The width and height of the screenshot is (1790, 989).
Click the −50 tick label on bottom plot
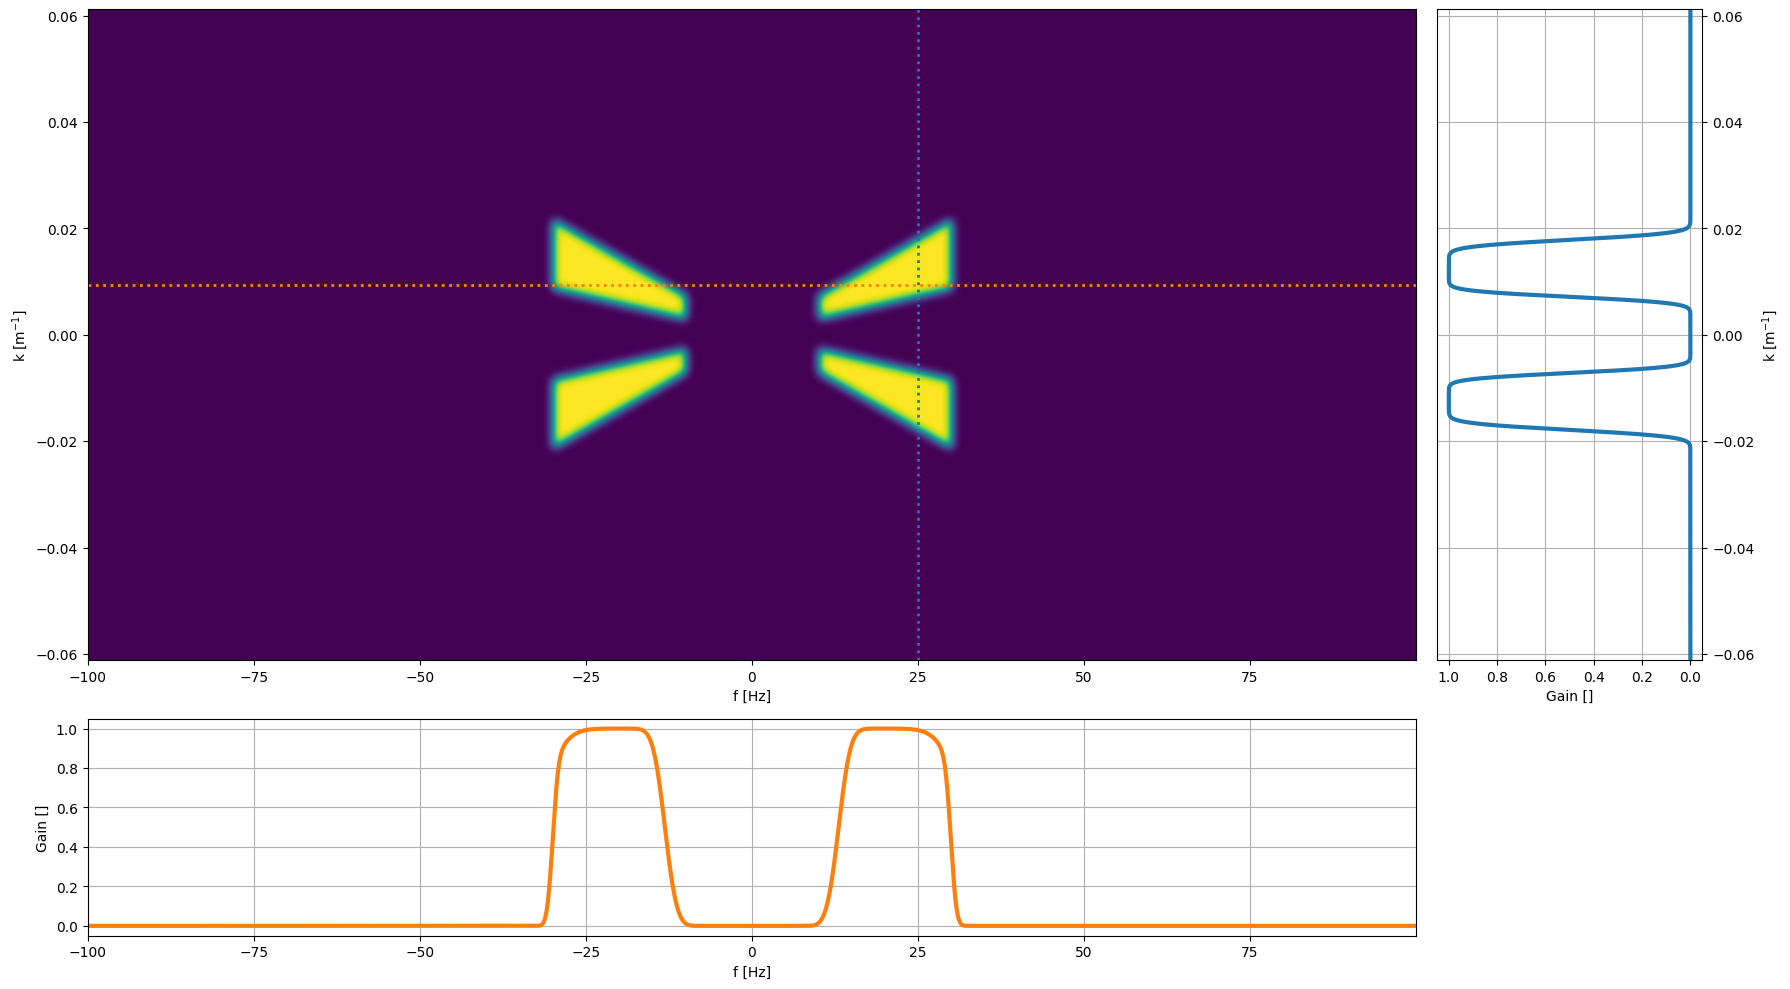tap(420, 953)
